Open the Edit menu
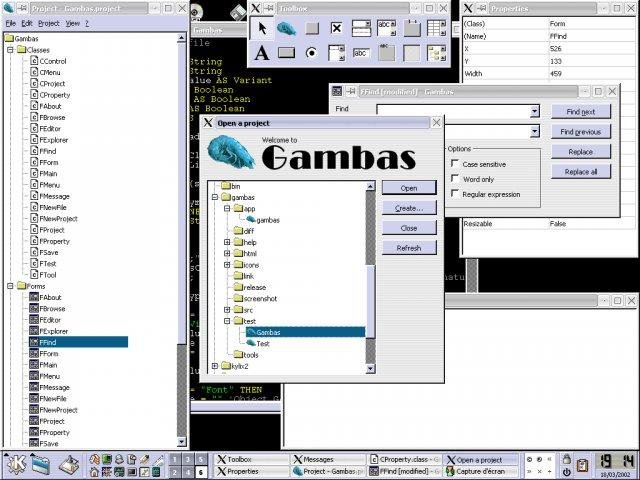Image resolution: width=640 pixels, height=480 pixels. 27,22
